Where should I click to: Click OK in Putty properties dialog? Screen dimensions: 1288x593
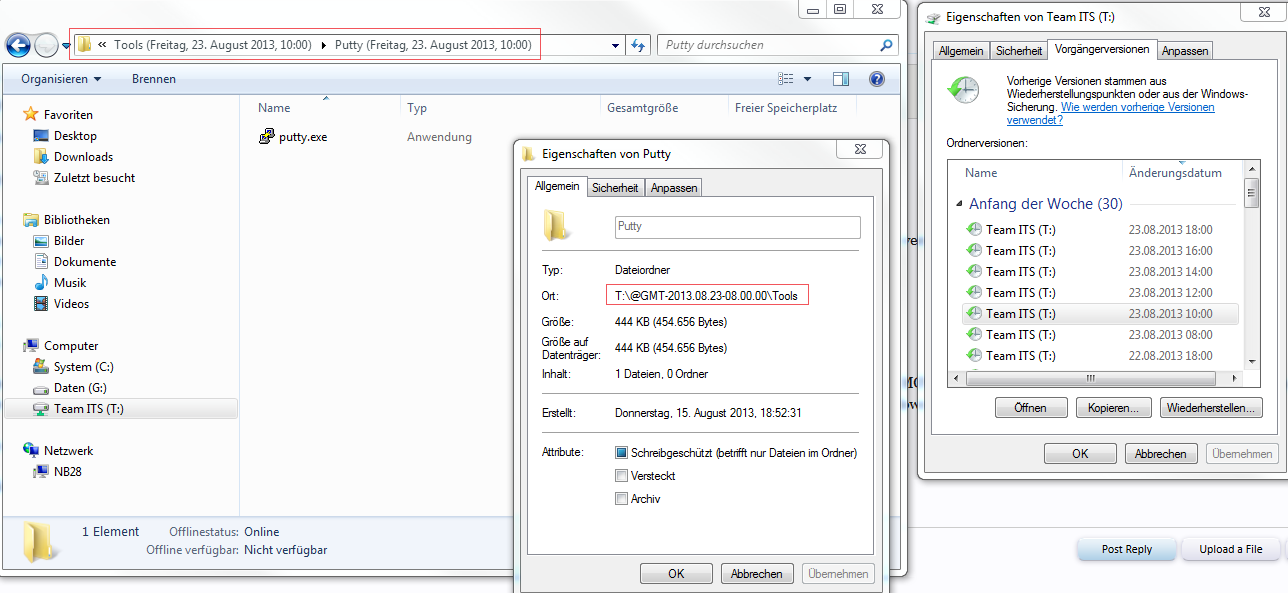tap(676, 574)
